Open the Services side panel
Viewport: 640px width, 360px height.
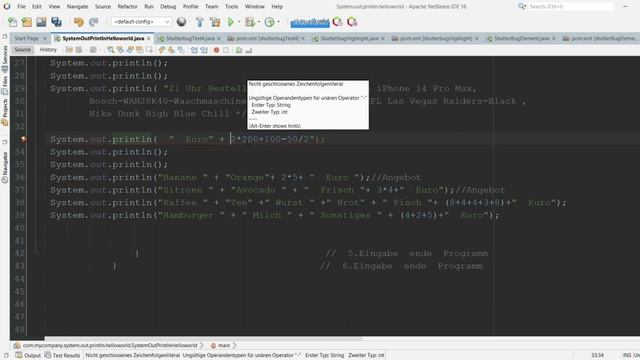(5, 58)
